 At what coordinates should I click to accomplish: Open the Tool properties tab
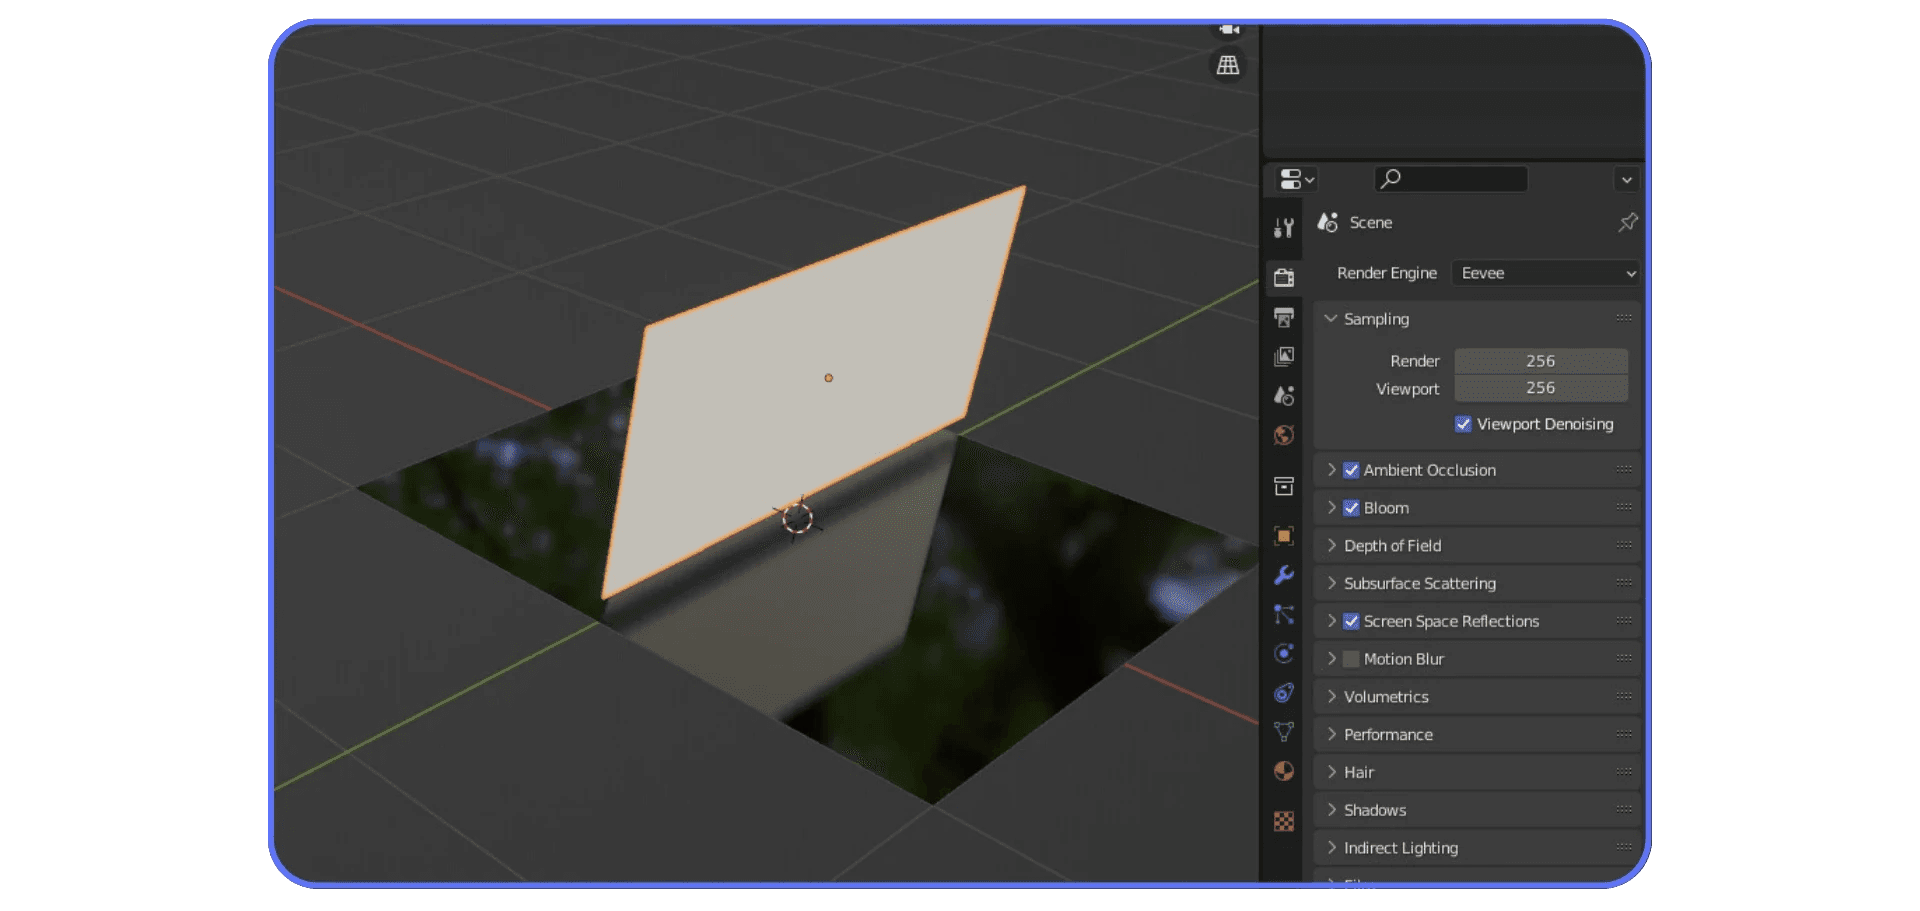pyautogui.click(x=1284, y=228)
